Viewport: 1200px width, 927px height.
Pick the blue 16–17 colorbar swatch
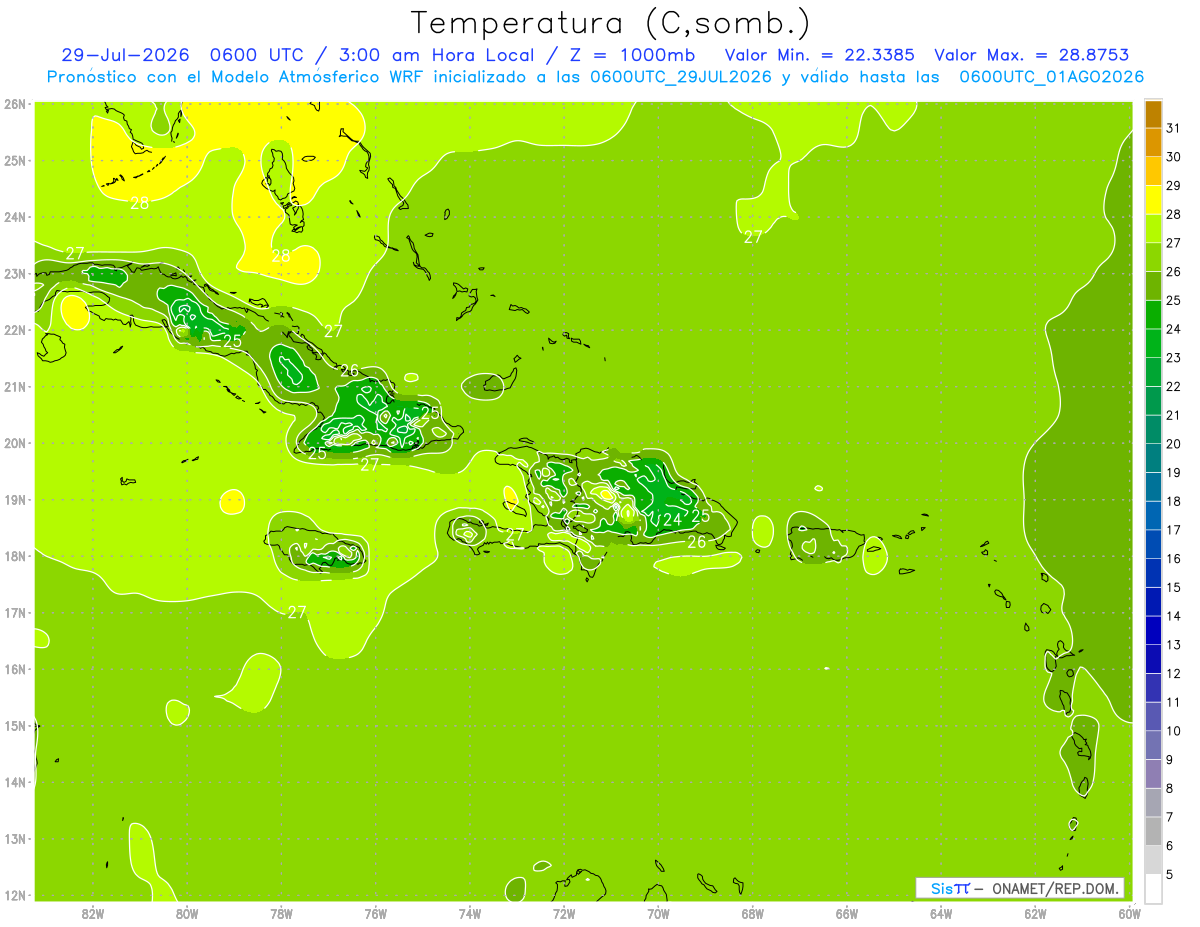point(1153,545)
